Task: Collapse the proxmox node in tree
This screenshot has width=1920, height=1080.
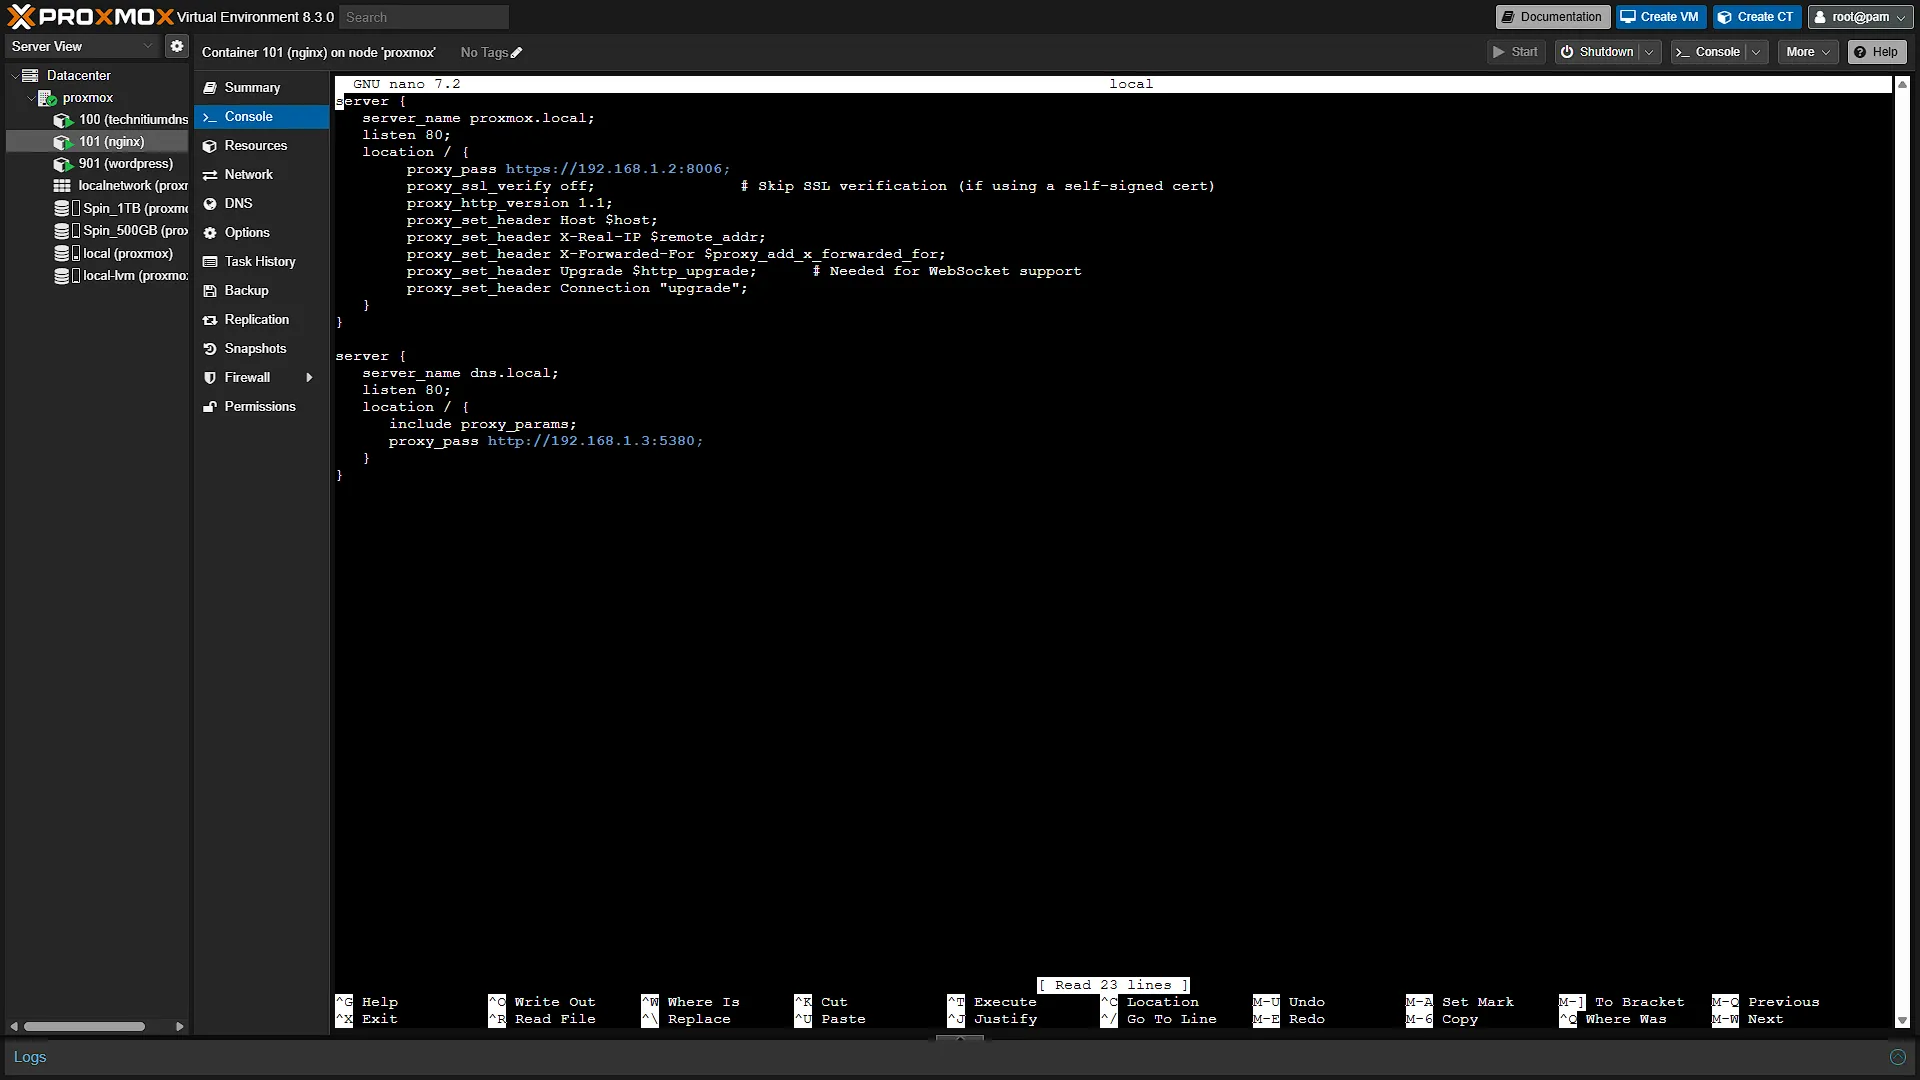Action: coord(30,98)
